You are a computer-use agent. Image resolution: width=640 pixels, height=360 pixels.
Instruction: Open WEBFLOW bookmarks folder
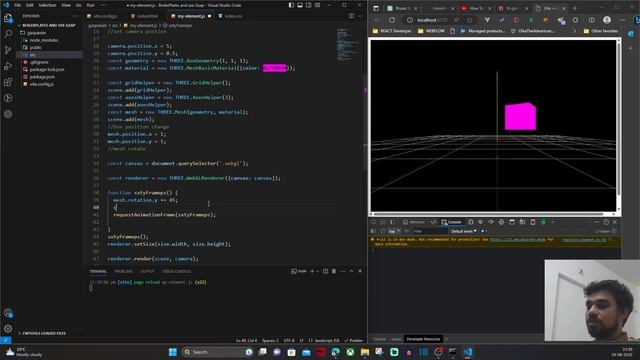pyautogui.click(x=431, y=31)
